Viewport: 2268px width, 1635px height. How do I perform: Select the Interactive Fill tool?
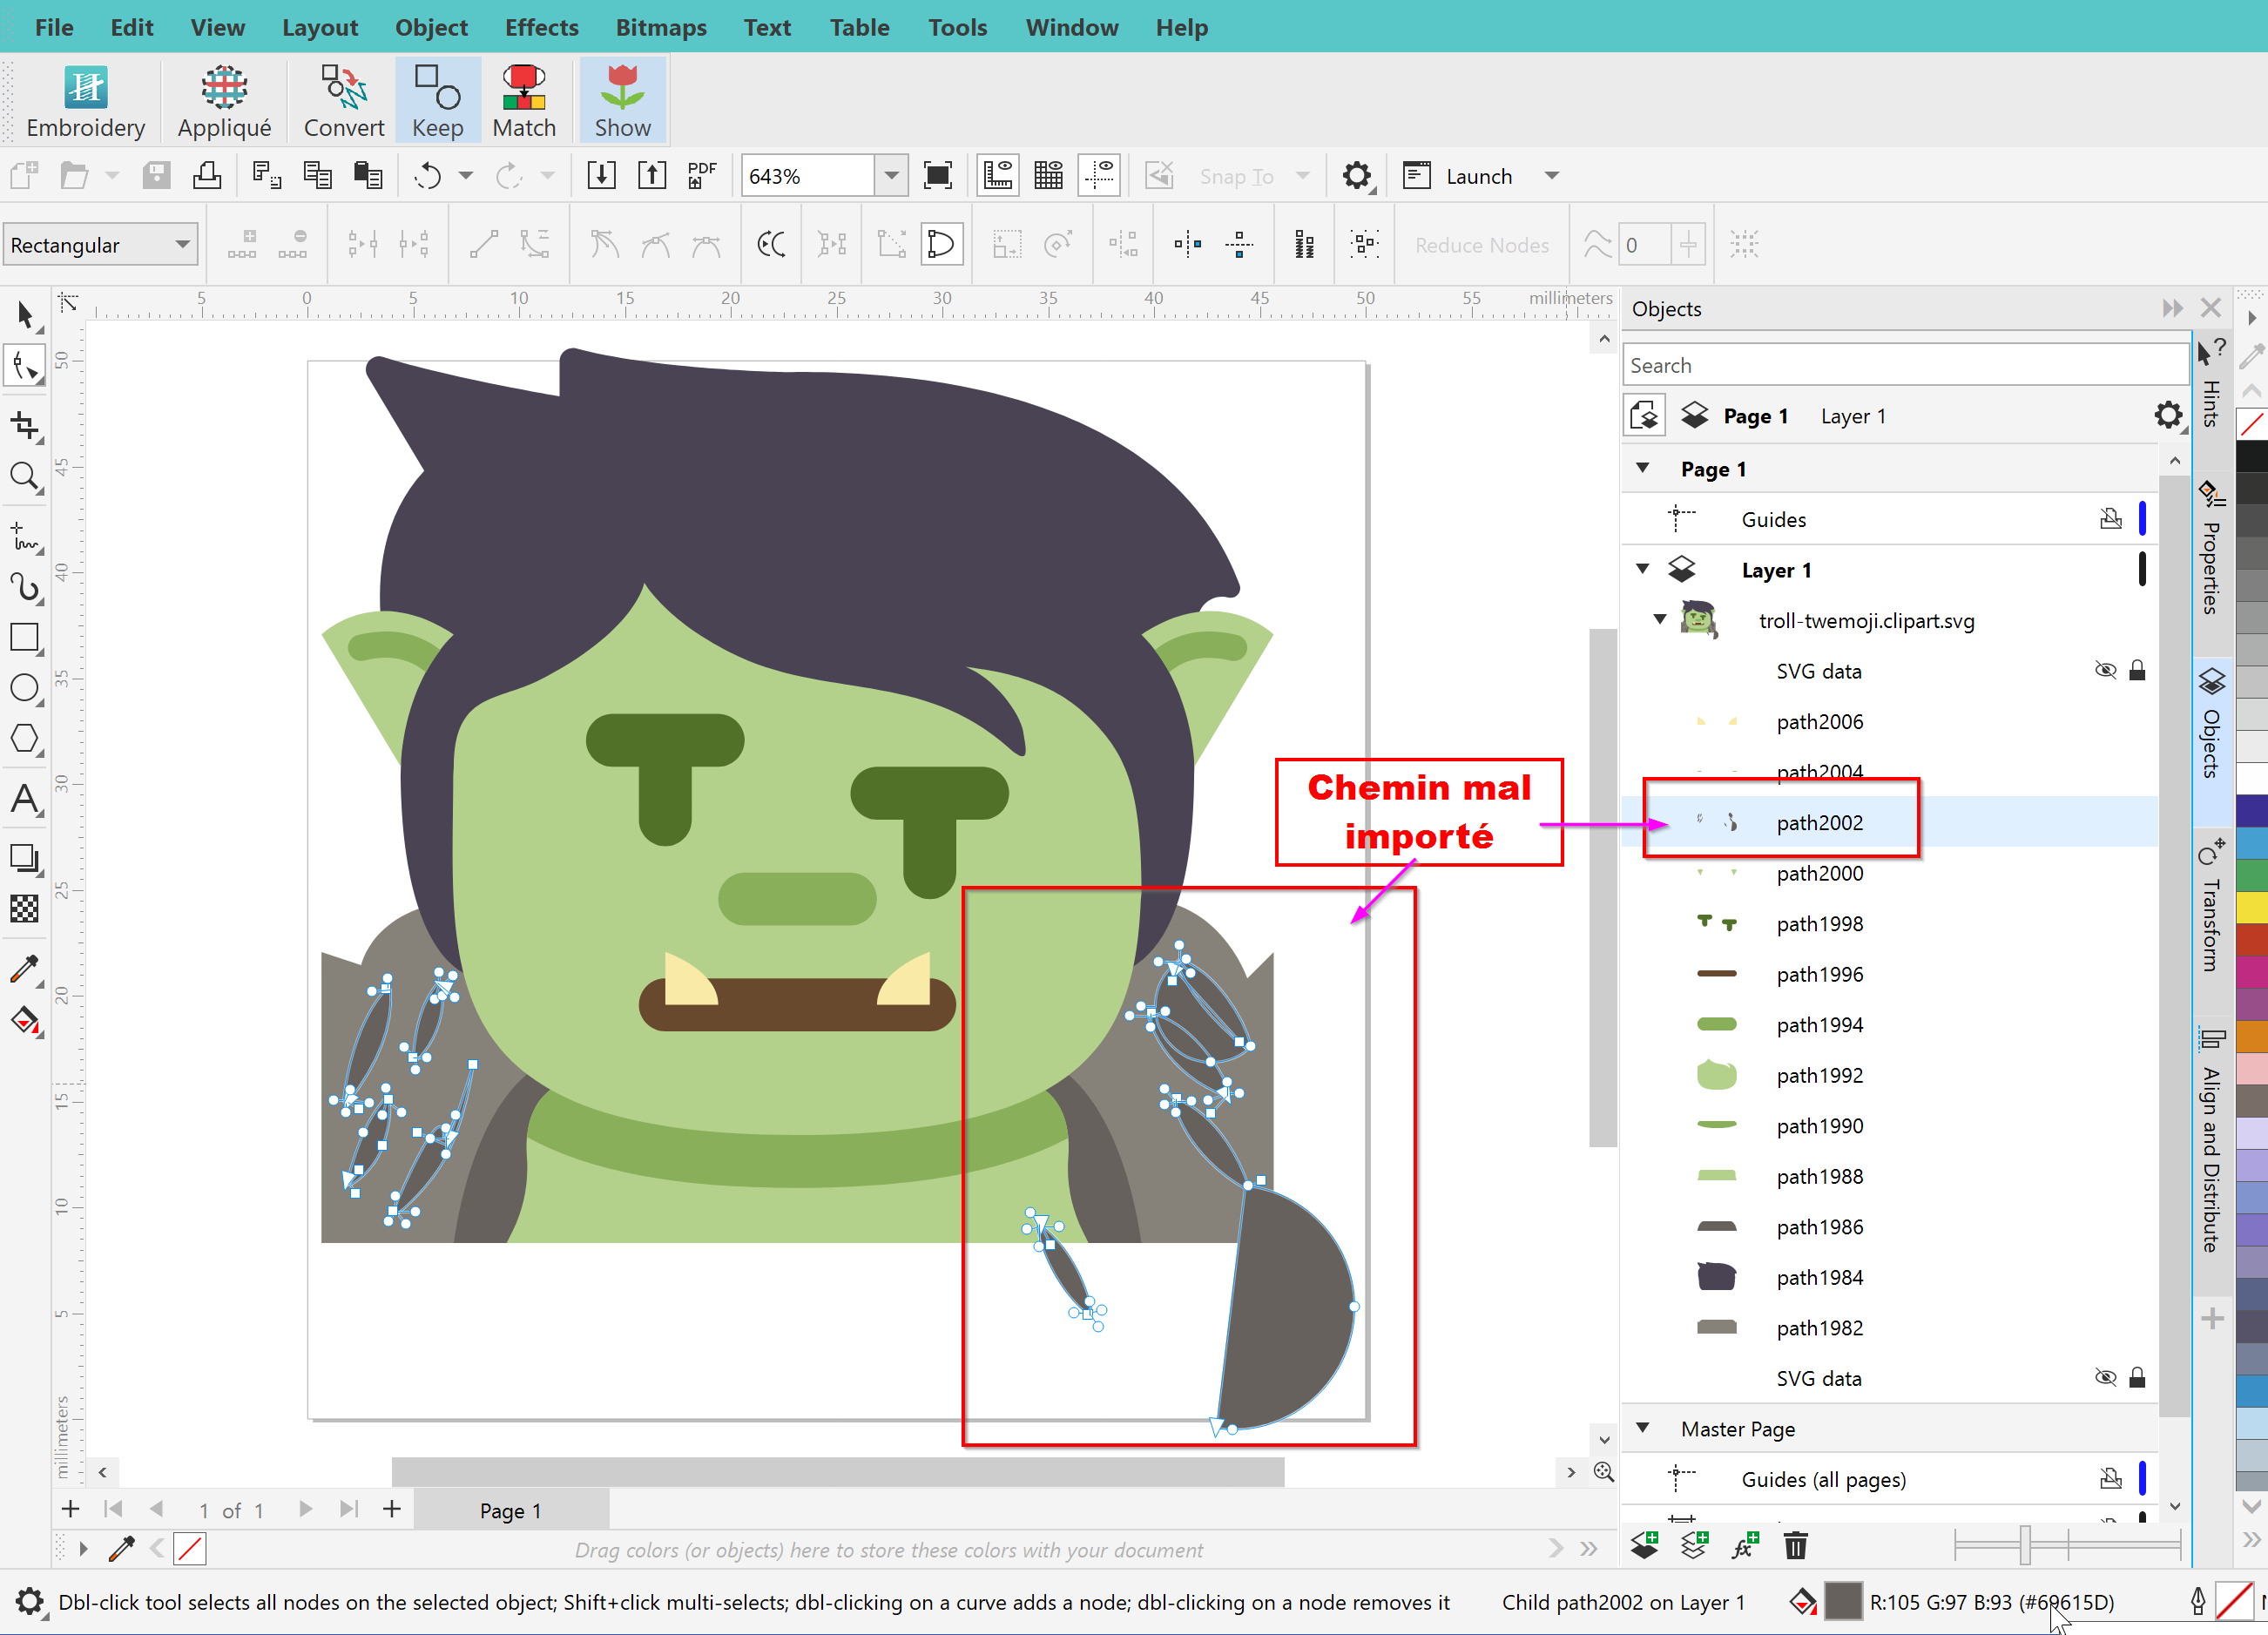pos(25,1021)
